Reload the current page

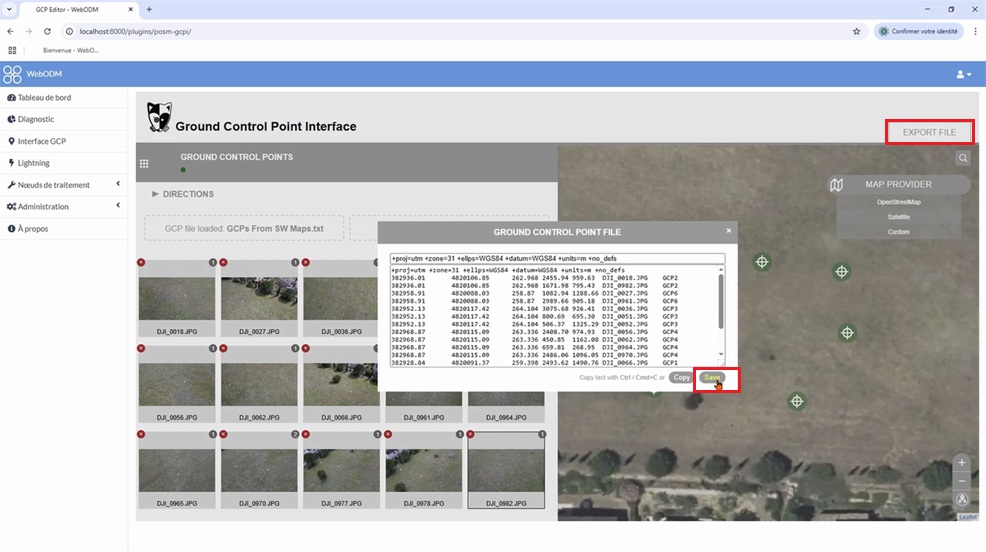click(x=47, y=31)
